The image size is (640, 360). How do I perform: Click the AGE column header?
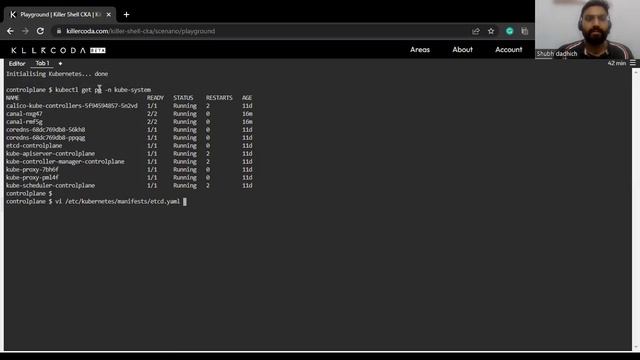click(x=247, y=98)
